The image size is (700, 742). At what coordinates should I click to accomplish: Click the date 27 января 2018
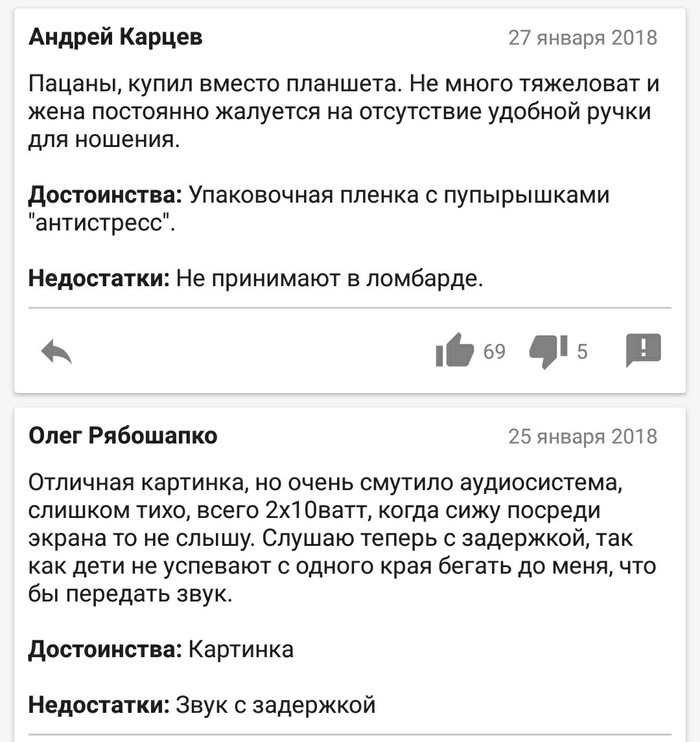coord(583,39)
